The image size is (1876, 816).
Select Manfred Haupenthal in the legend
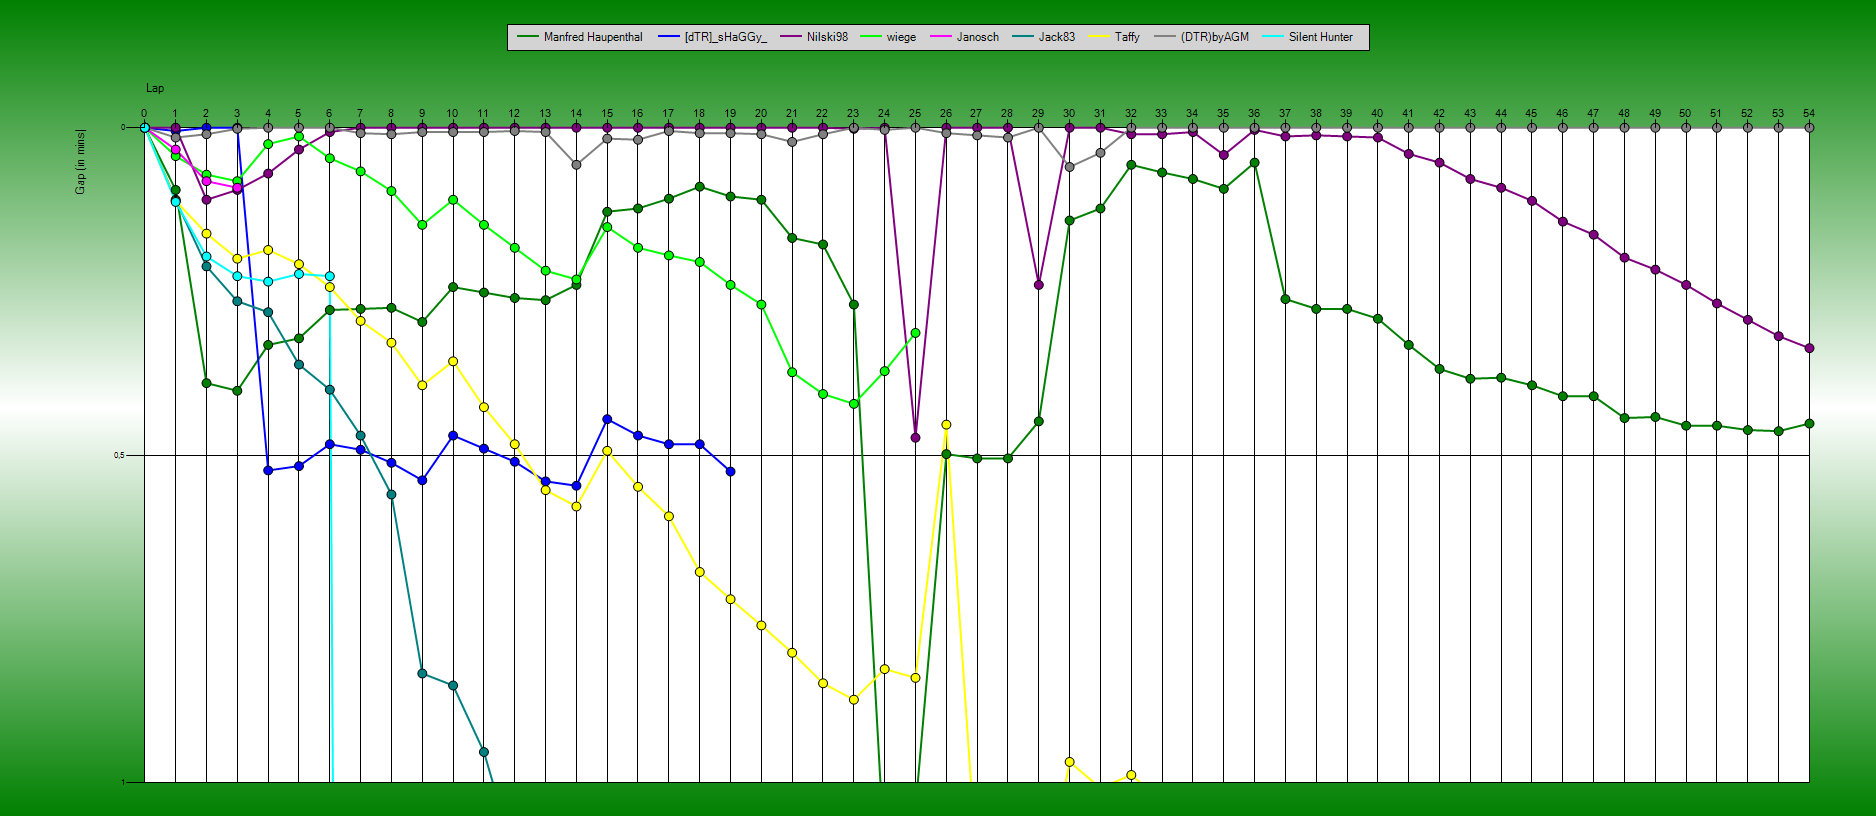pos(593,37)
